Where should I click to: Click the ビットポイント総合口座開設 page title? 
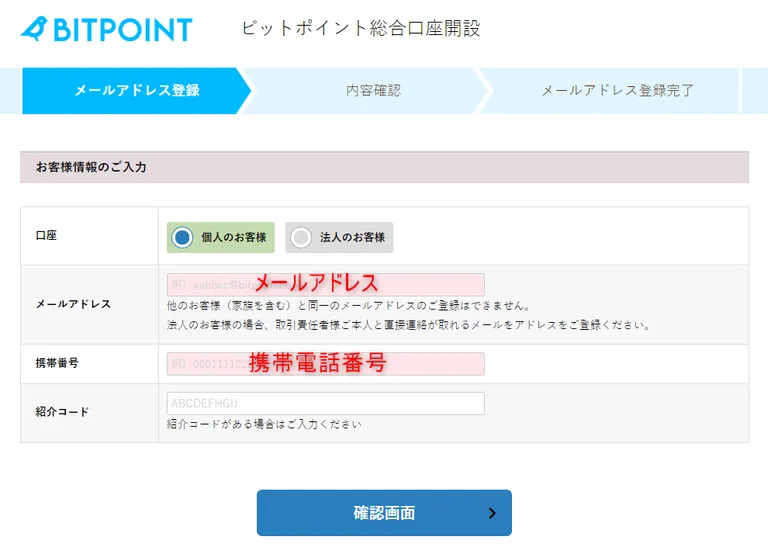pyautogui.click(x=361, y=28)
